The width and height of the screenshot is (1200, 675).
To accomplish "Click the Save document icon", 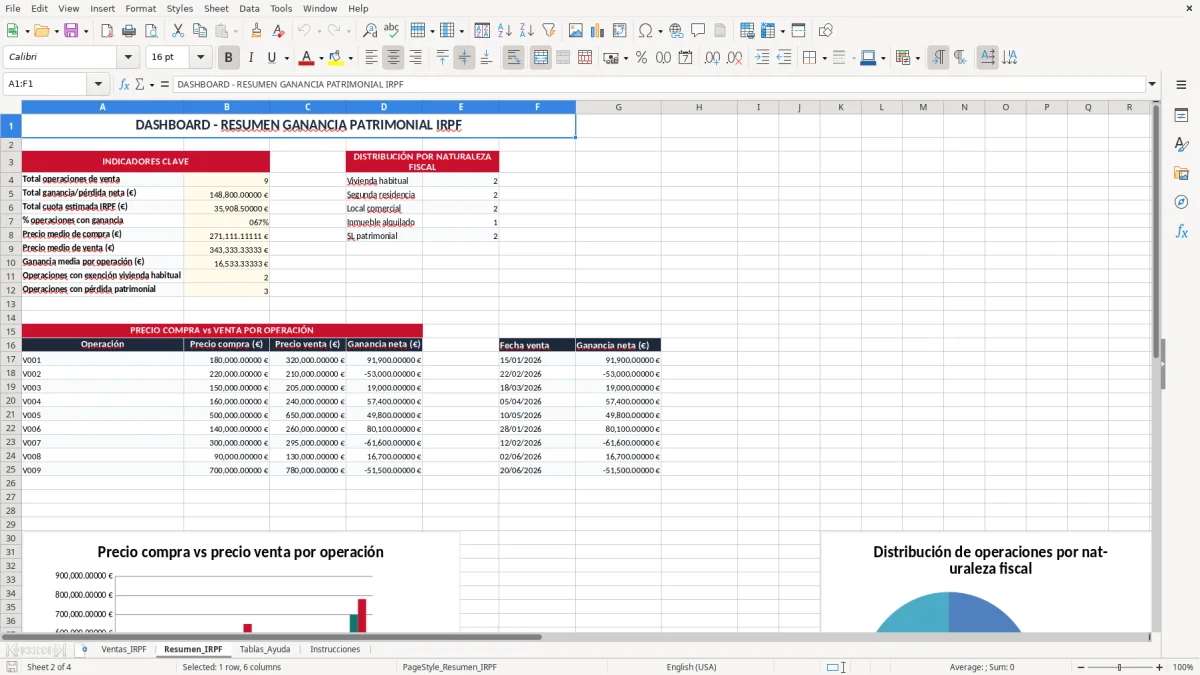I will click(71, 31).
